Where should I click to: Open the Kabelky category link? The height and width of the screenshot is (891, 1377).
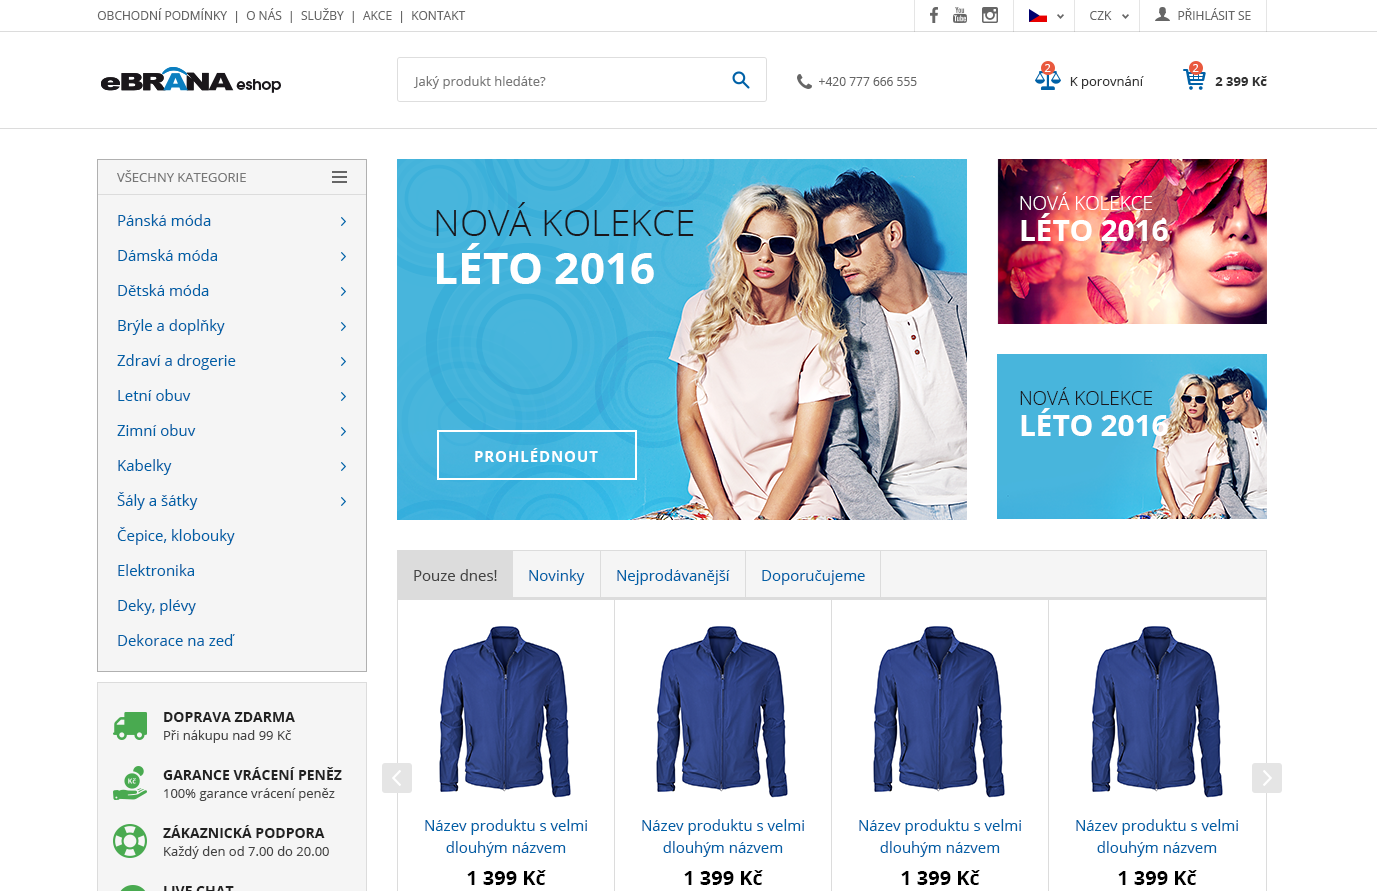pyautogui.click(x=144, y=466)
